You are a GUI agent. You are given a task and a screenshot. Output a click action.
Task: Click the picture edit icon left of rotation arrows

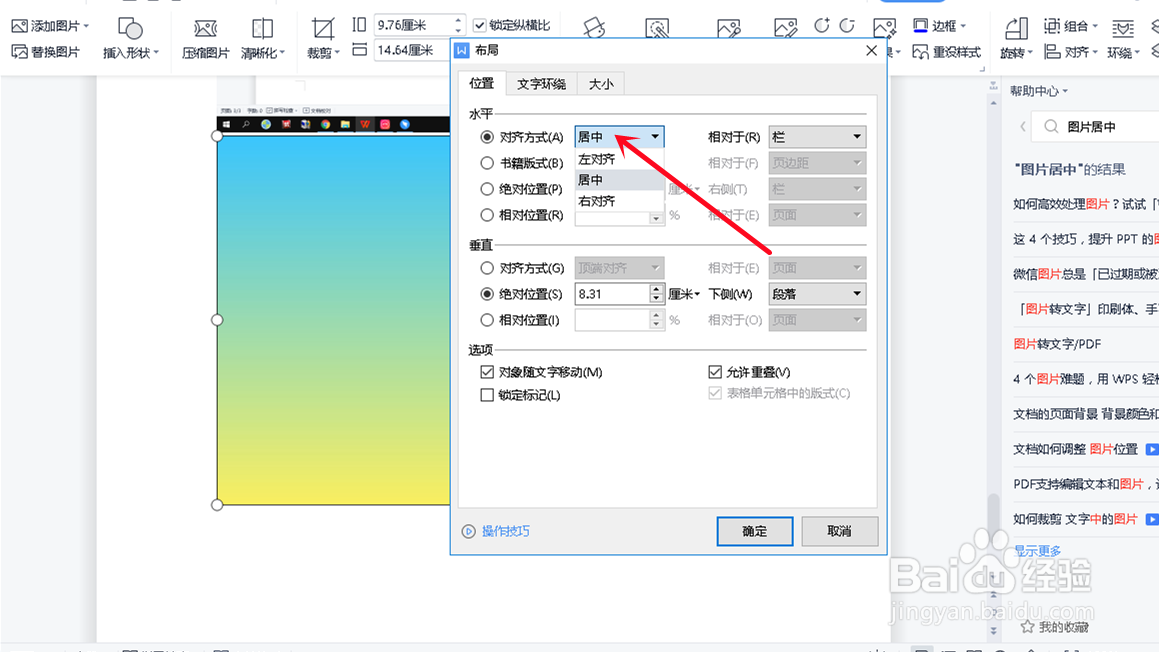pos(786,28)
